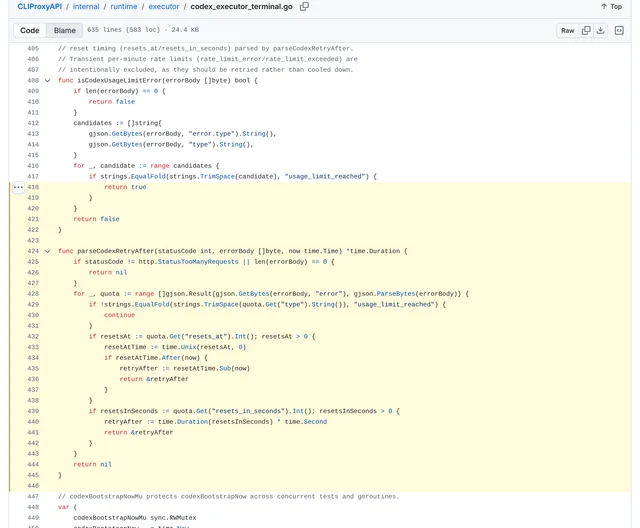Select line number 432
This screenshot has height=528, width=640.
point(33,337)
